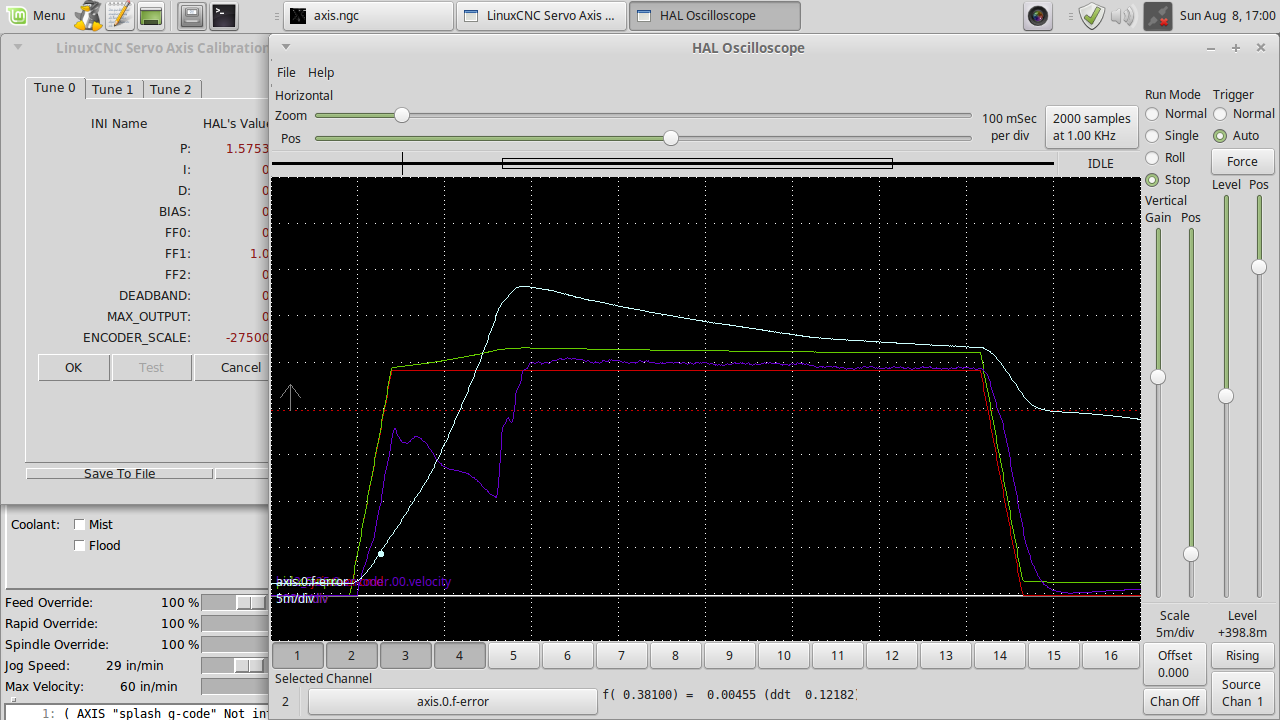Select oscilloscope channel 4 button
1280x720 pixels.
[459, 656]
